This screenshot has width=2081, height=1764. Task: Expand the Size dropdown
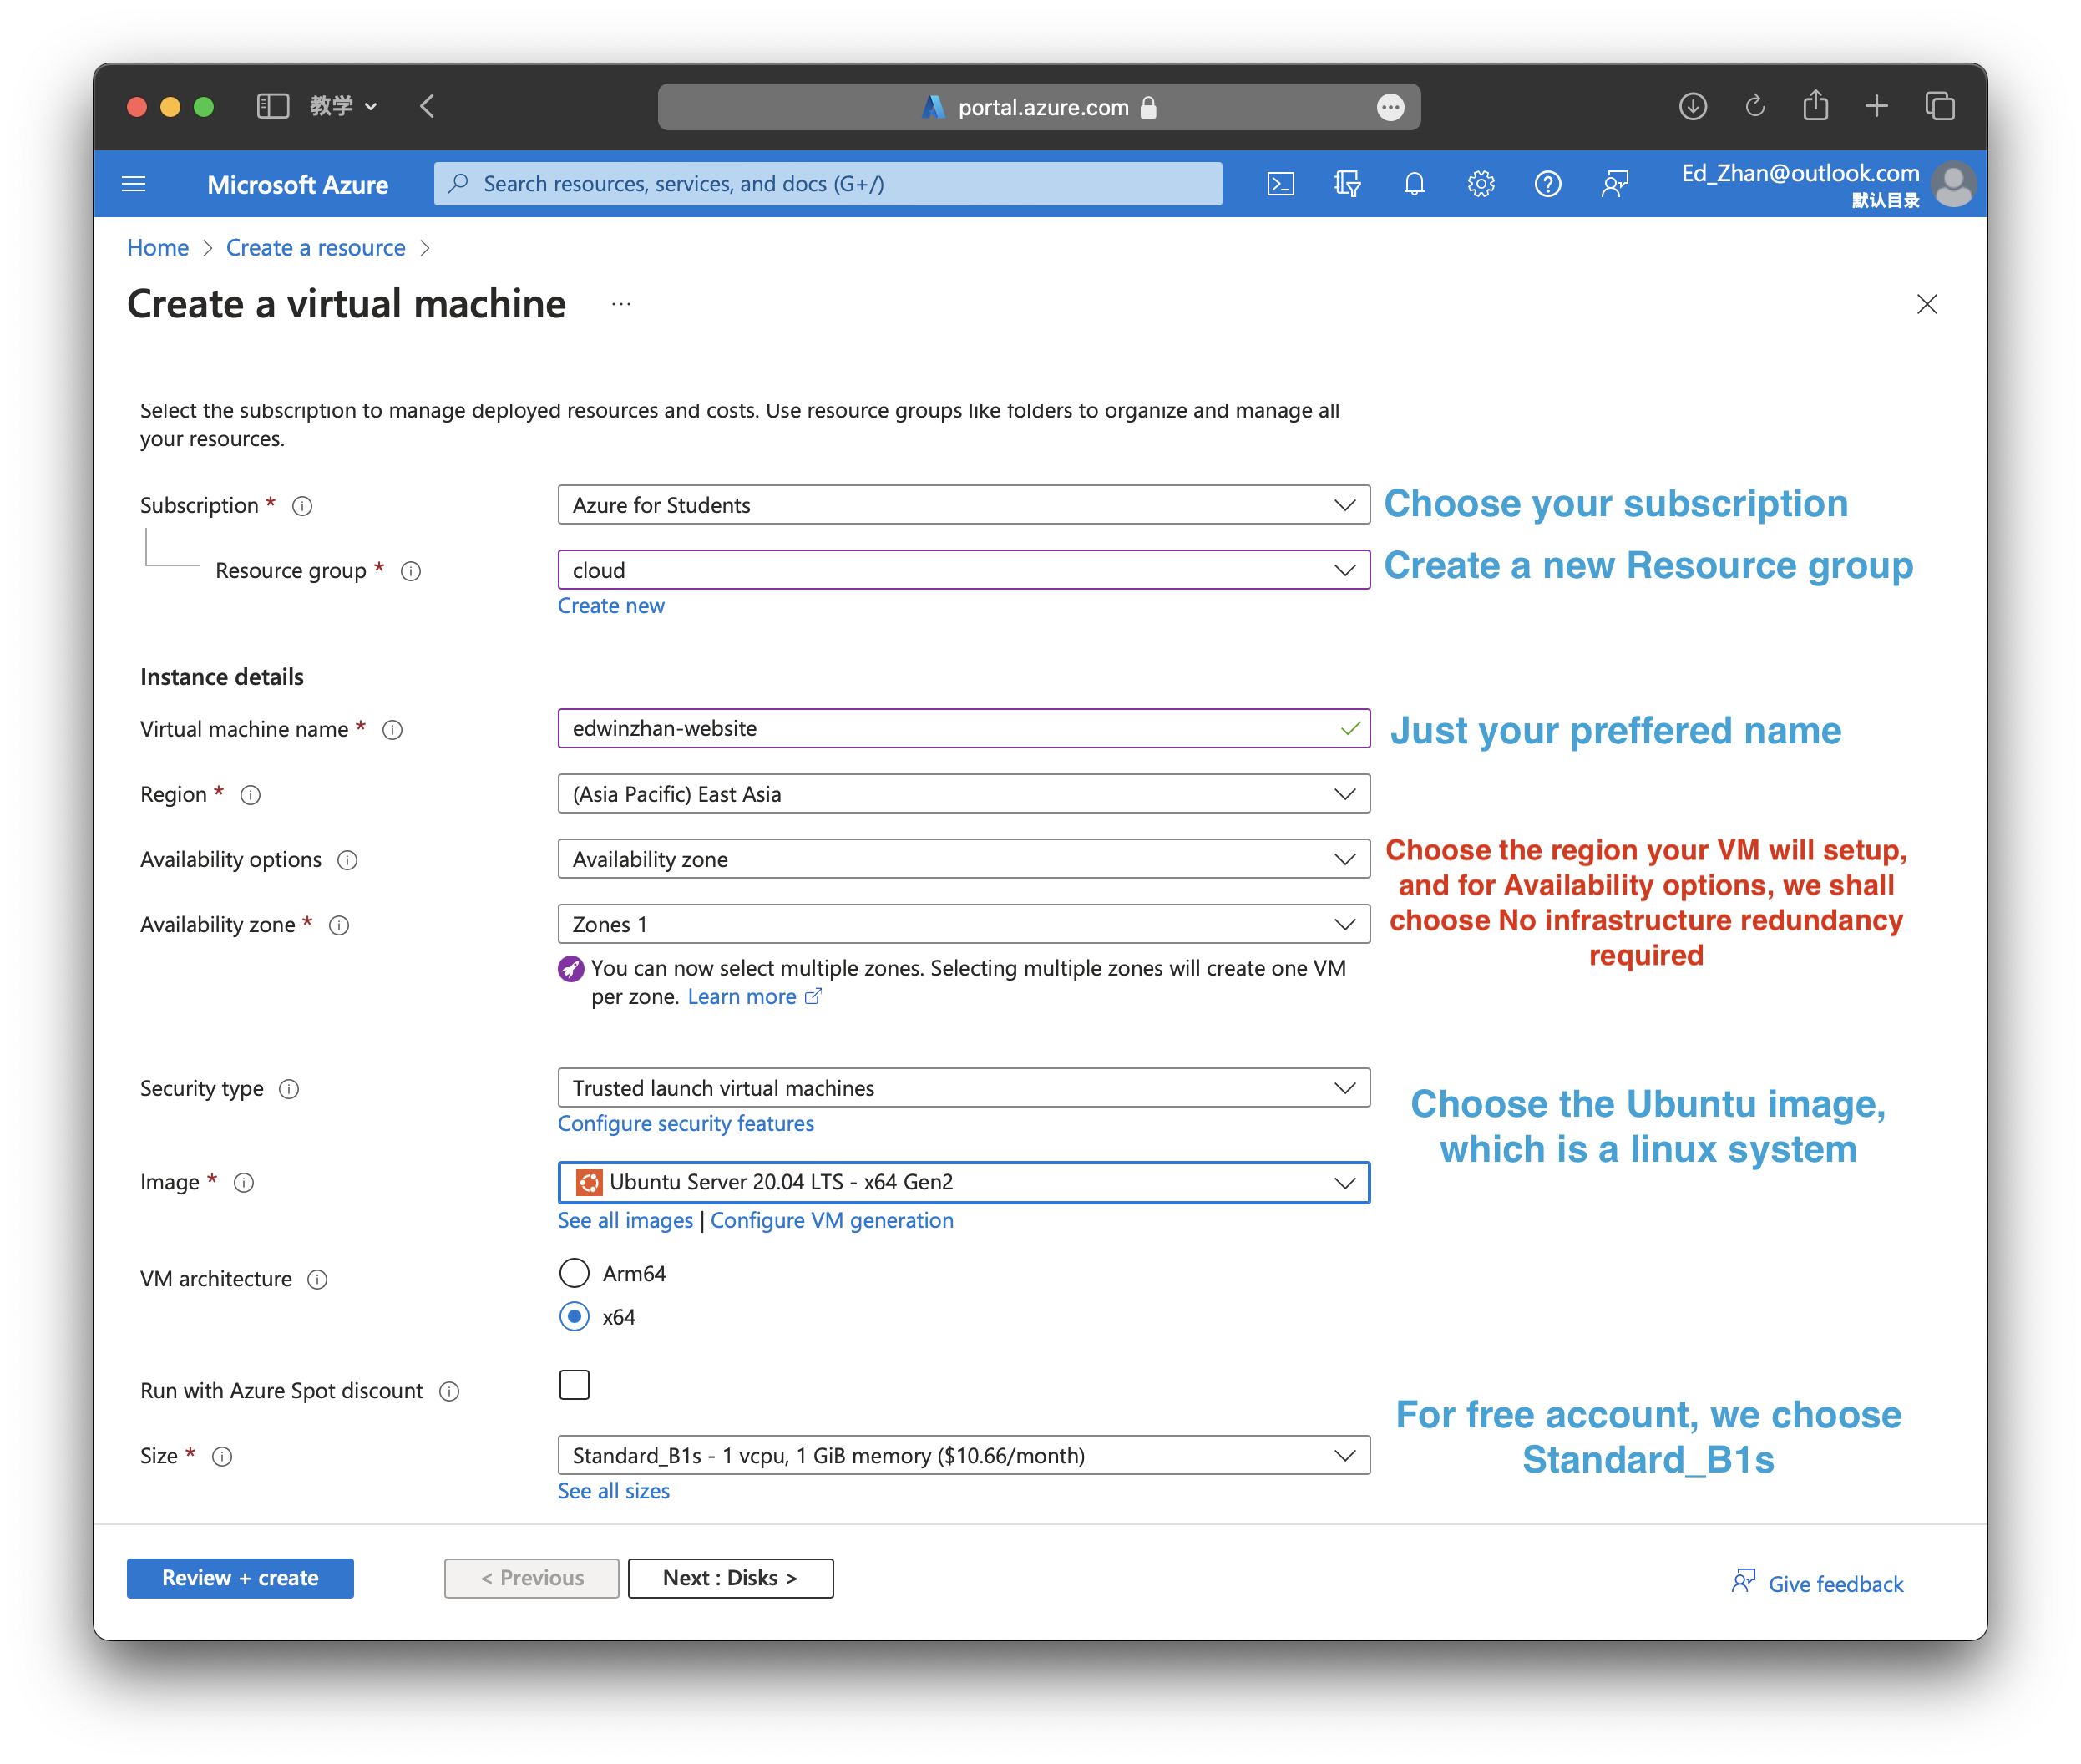pyautogui.click(x=963, y=1456)
